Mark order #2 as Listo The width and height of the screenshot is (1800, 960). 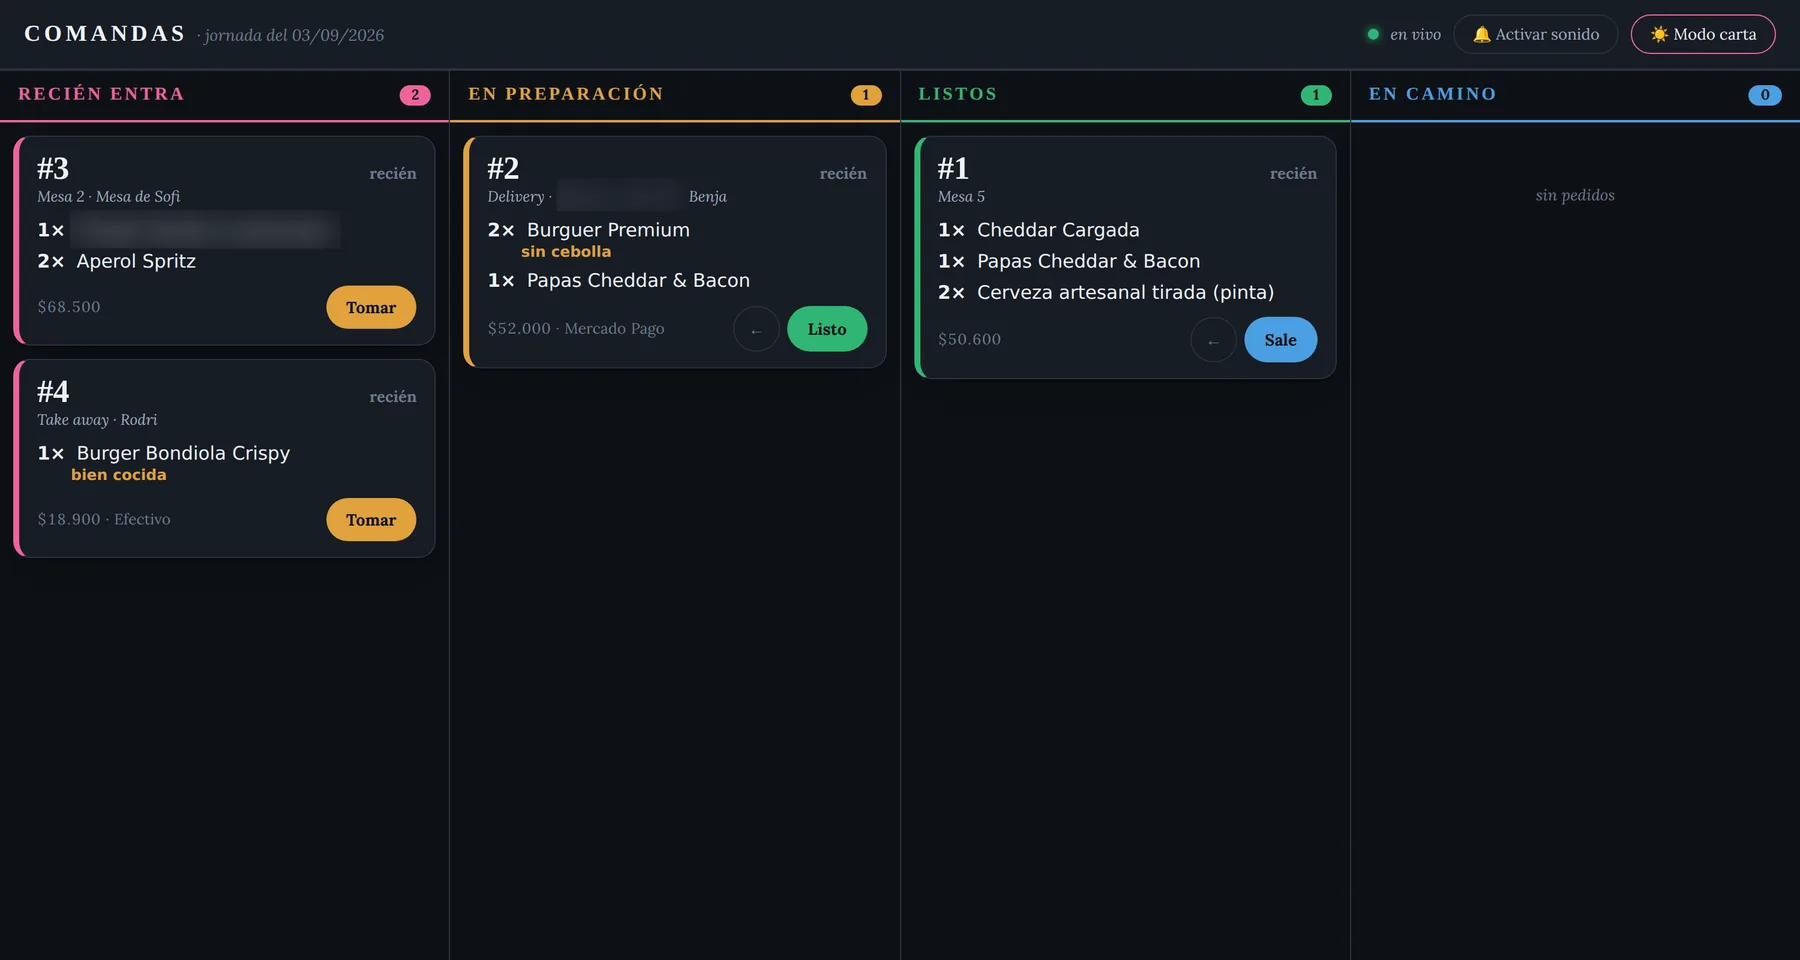click(827, 329)
